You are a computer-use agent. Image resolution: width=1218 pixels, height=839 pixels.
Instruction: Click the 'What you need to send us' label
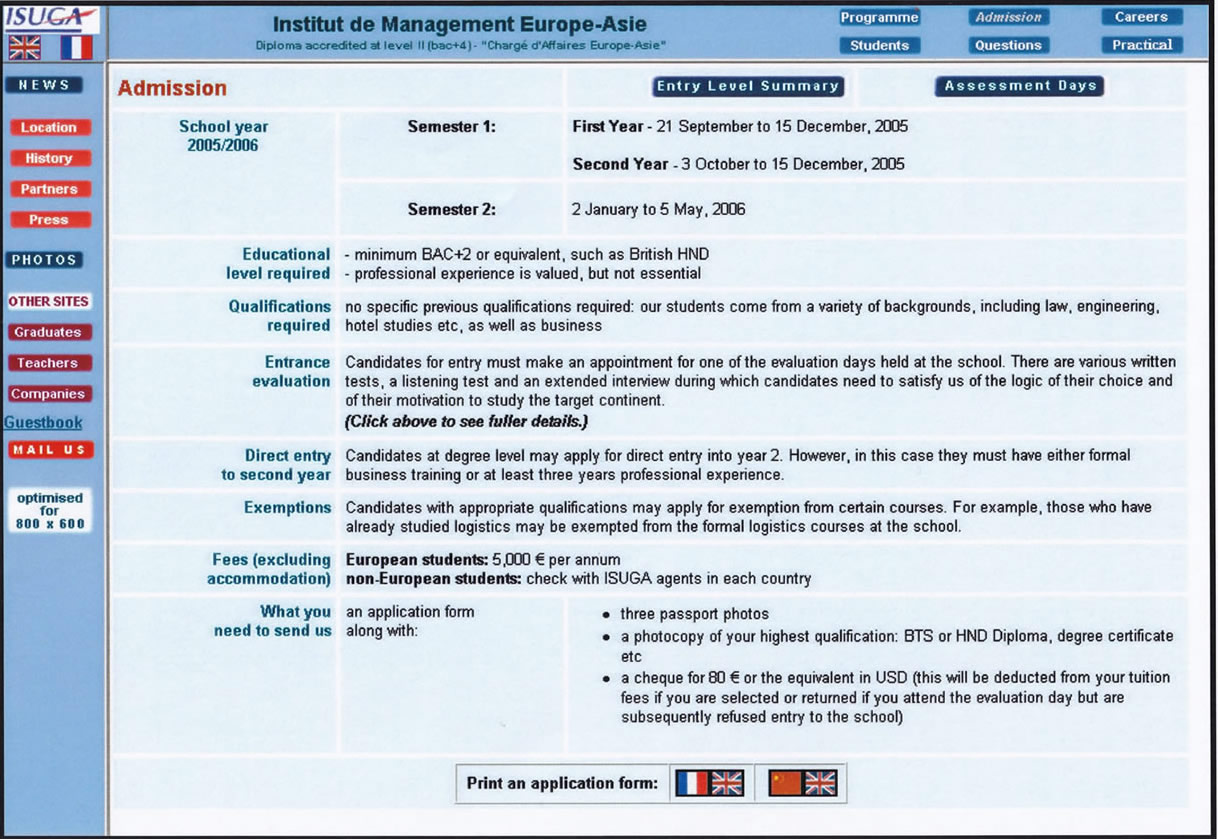[272, 621]
